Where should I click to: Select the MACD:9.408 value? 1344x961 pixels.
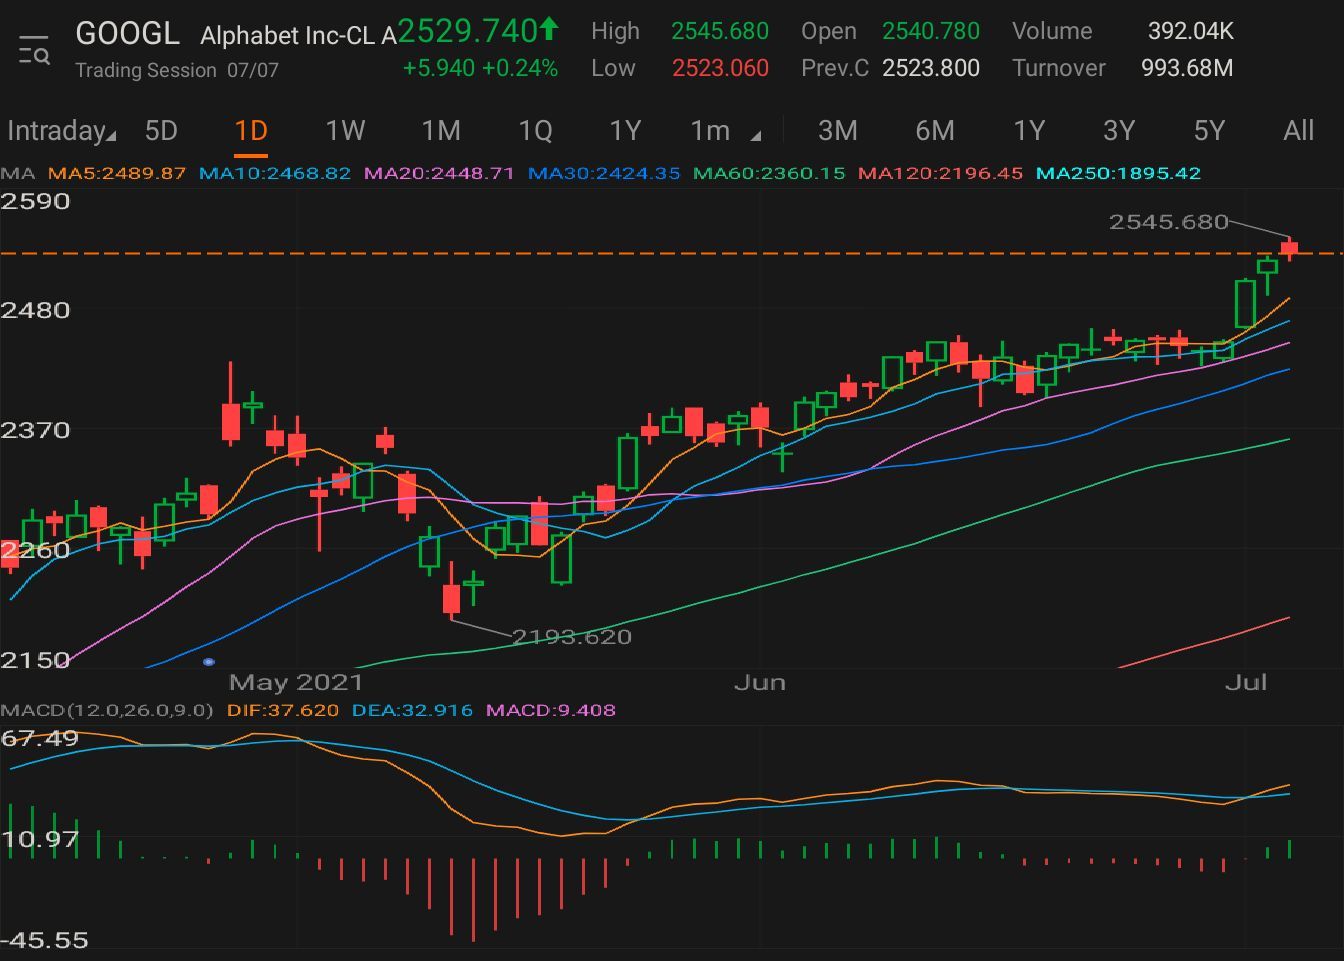tap(551, 710)
